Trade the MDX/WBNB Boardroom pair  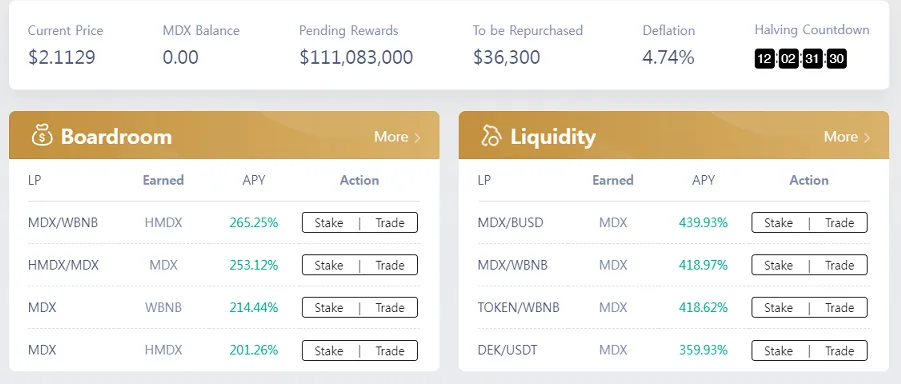point(390,223)
